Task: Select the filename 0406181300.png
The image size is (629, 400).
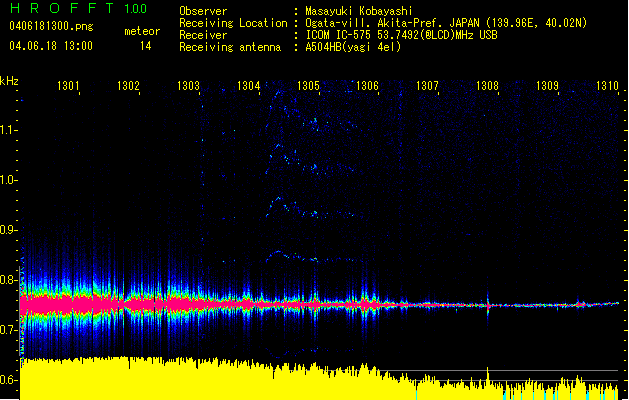Action: 51,26
